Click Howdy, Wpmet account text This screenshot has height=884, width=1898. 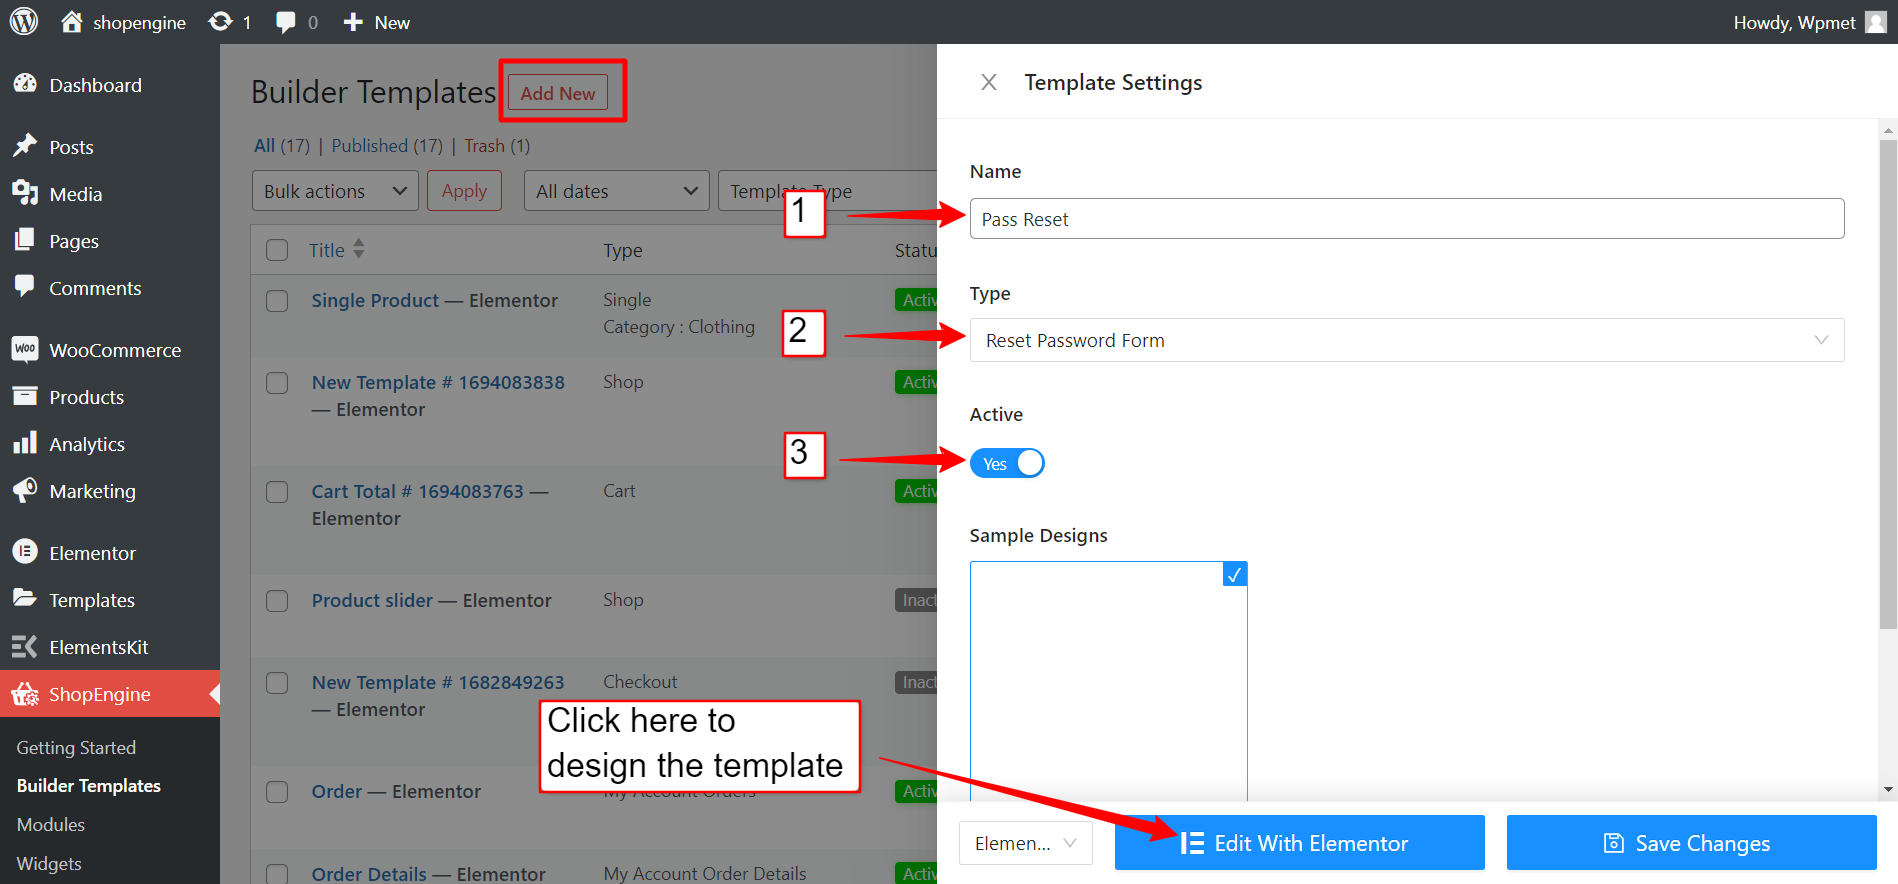click(x=1794, y=22)
